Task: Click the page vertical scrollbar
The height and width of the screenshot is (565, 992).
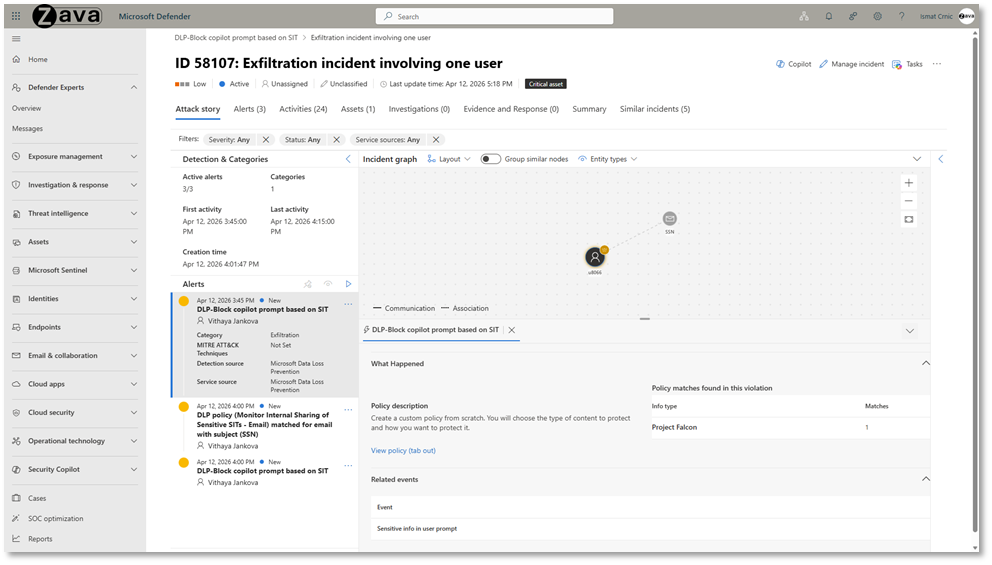Action: (975, 282)
